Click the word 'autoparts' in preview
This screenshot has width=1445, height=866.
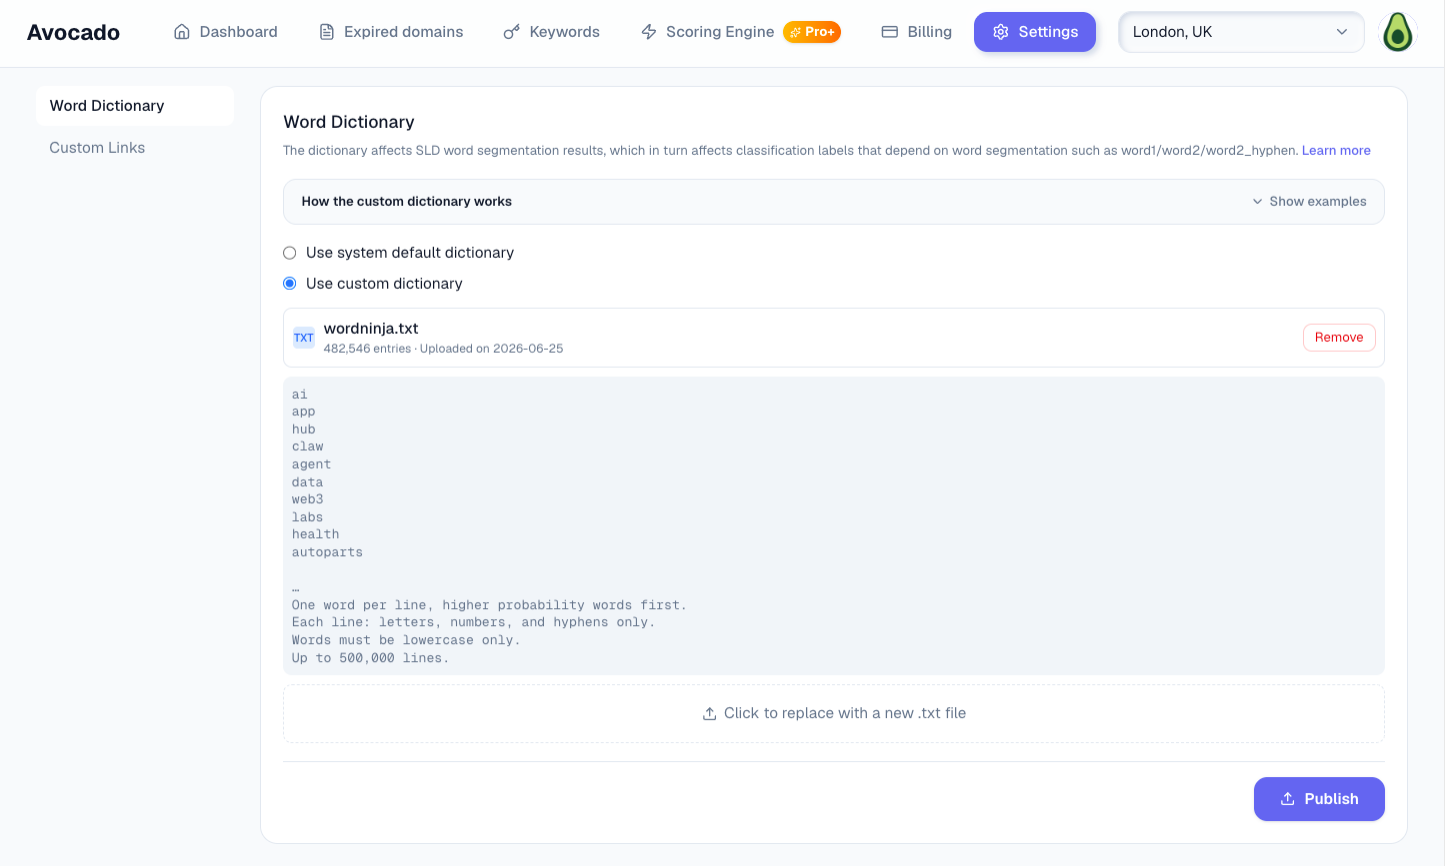[327, 553]
